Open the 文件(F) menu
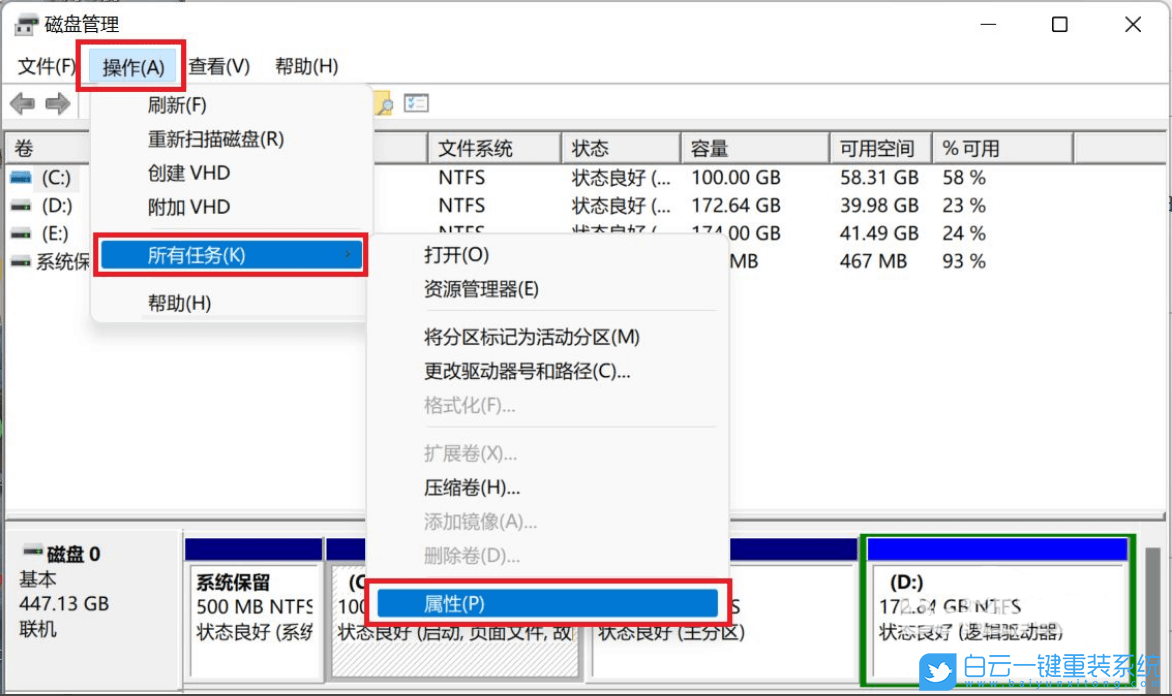This screenshot has height=696, width=1172. coord(44,66)
